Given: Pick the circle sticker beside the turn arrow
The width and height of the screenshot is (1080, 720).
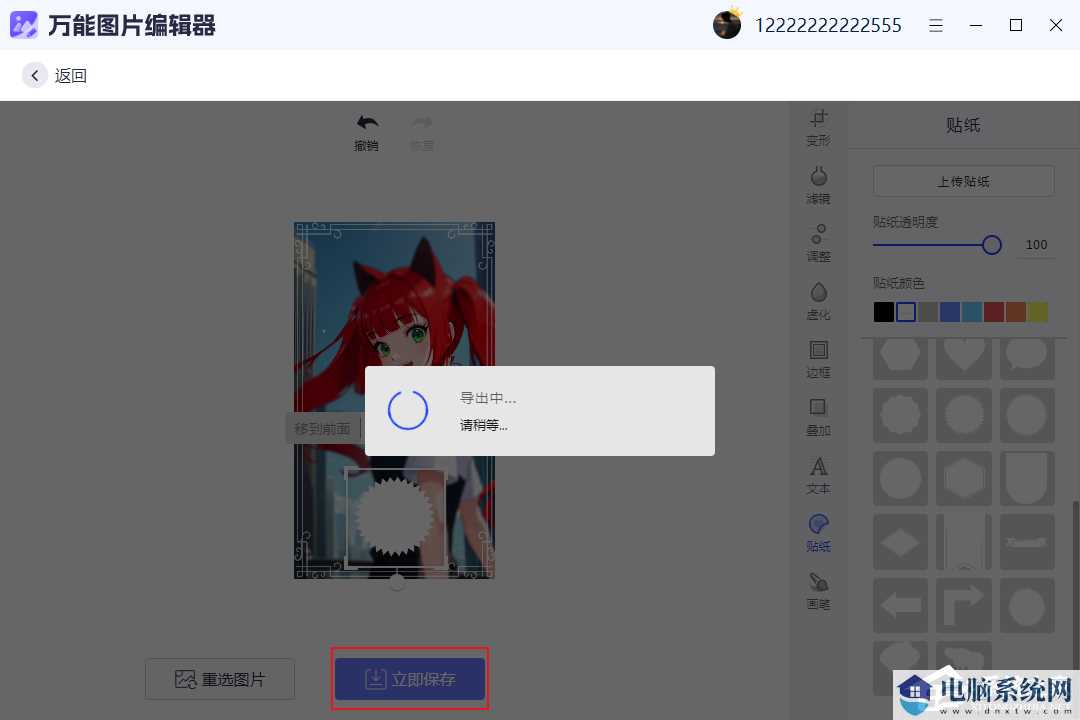Looking at the screenshot, I should point(1027,605).
